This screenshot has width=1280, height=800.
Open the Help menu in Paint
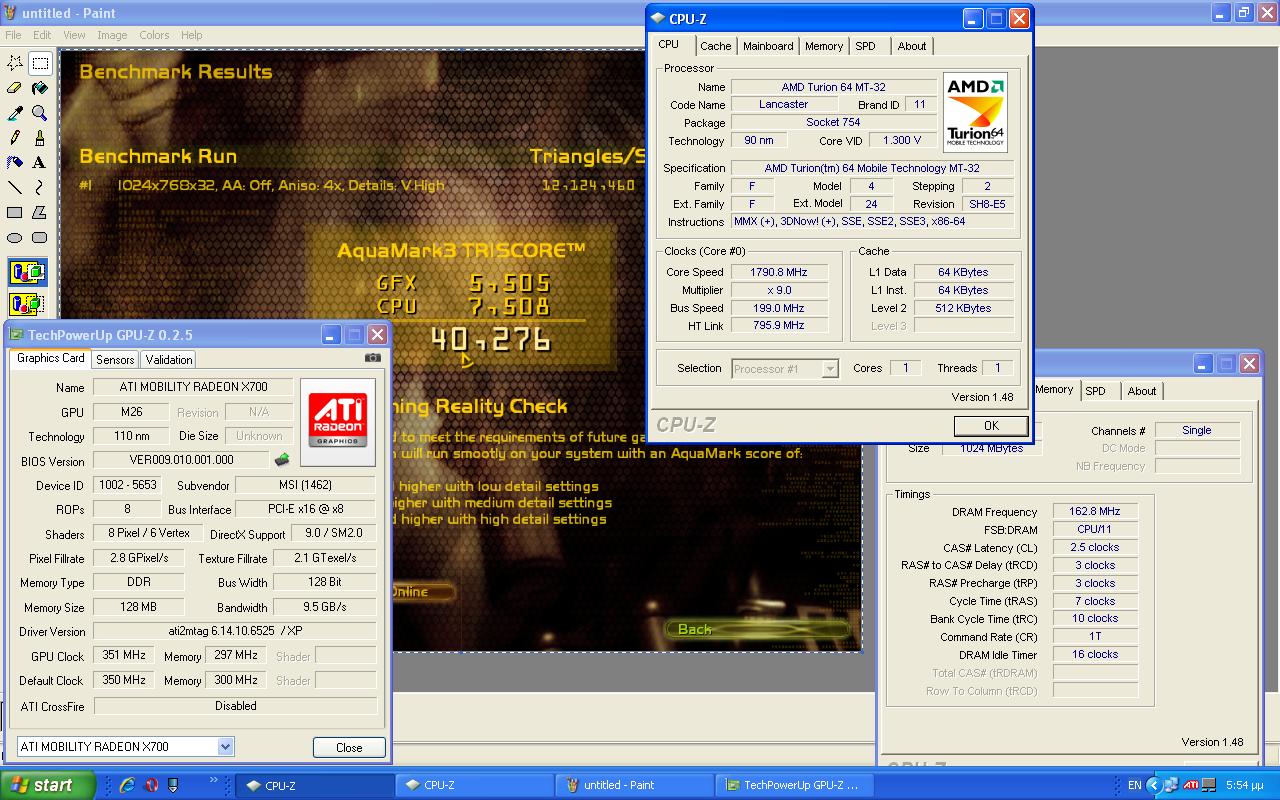(x=192, y=35)
